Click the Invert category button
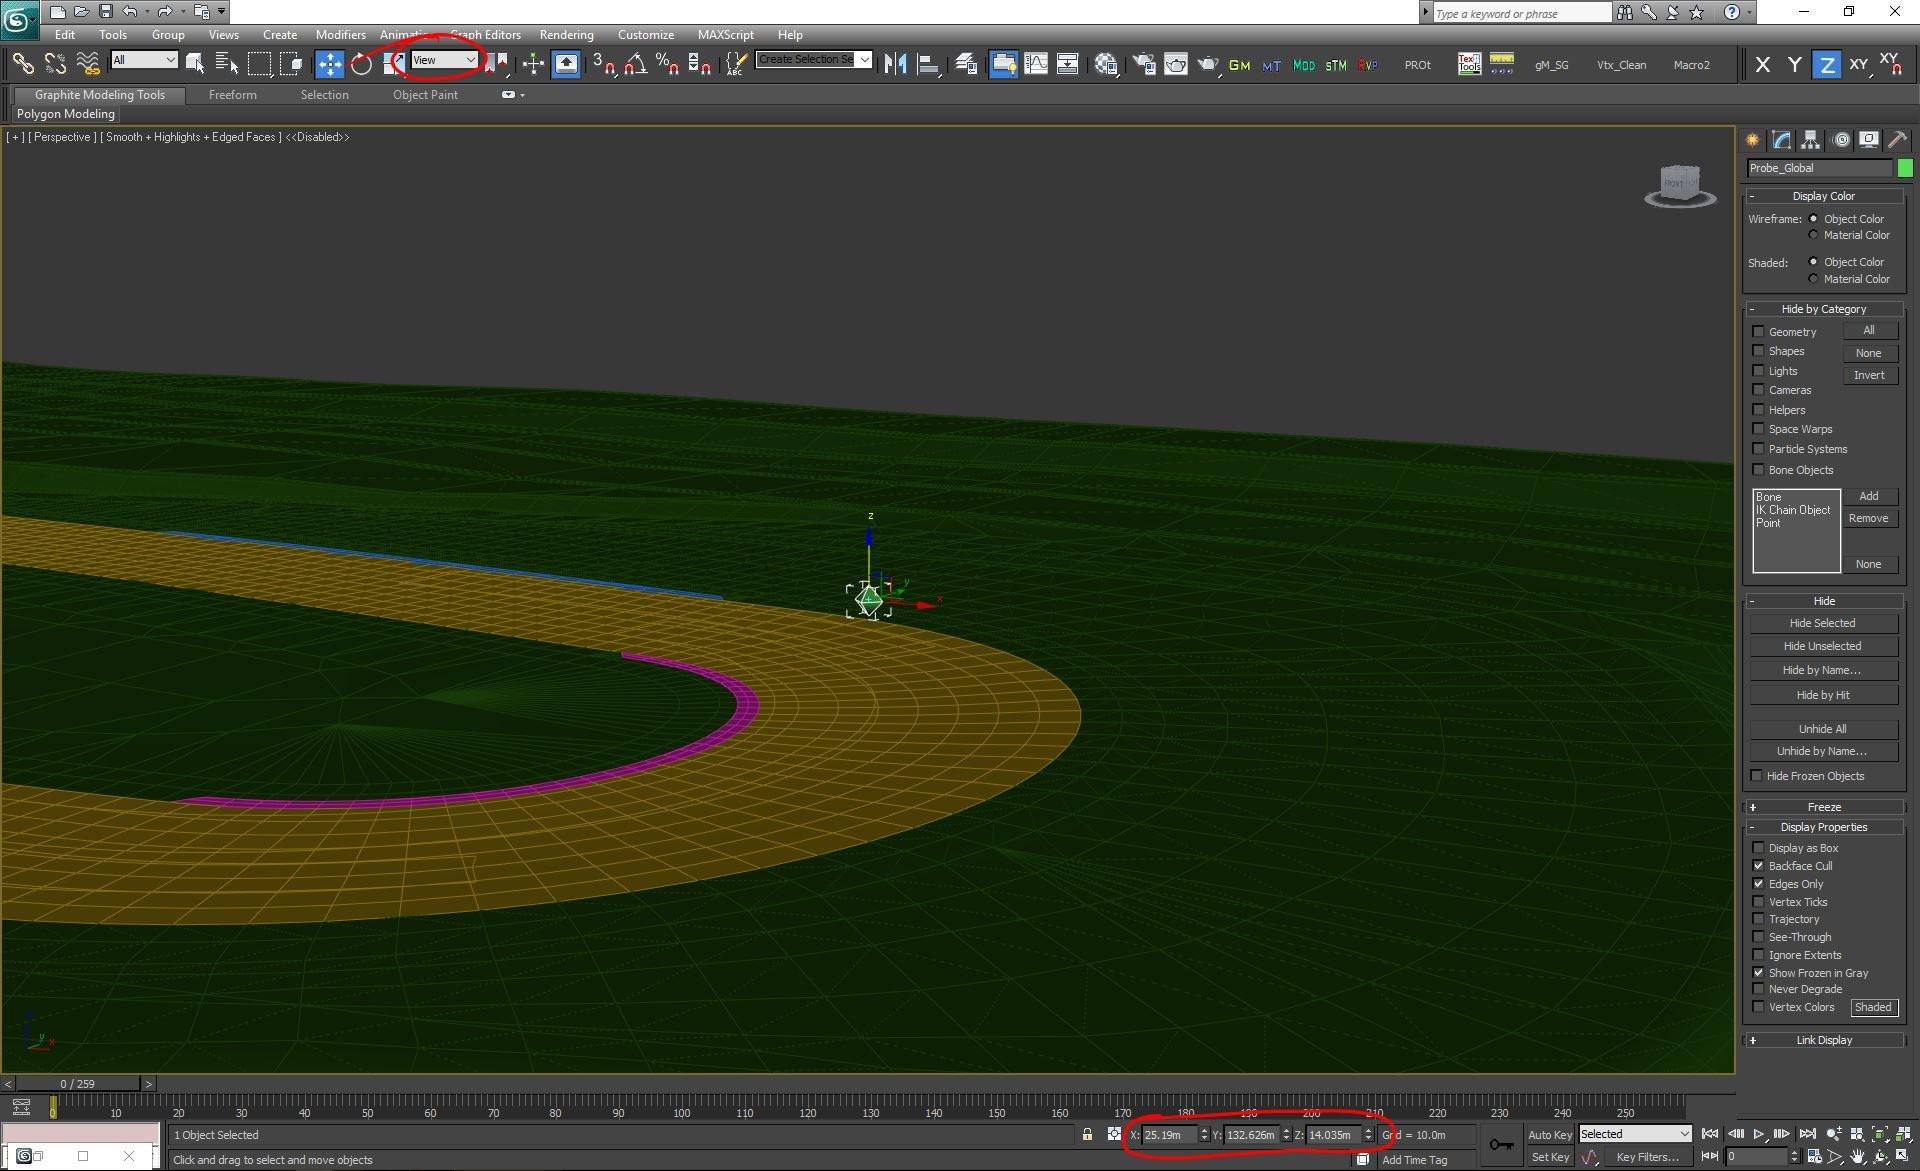Screen dimensions: 1920x1171 point(1869,375)
